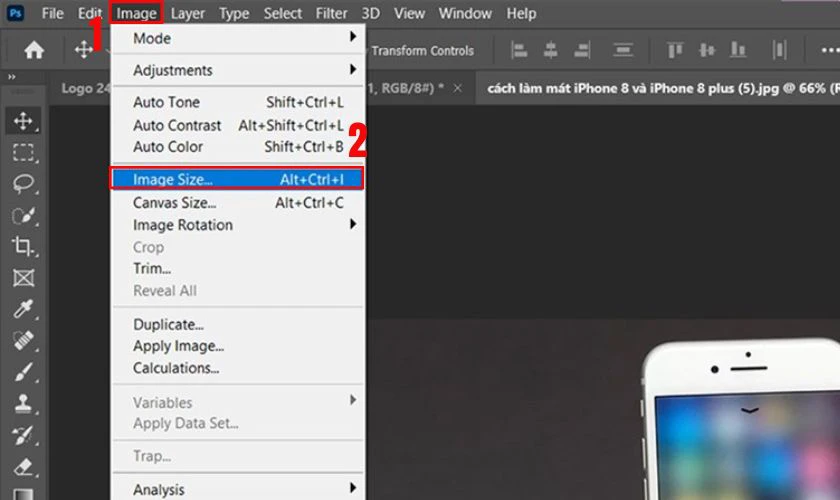Click the distribute vertically icon
Image resolution: width=840 pixels, height=500 pixels.
[x=623, y=50]
